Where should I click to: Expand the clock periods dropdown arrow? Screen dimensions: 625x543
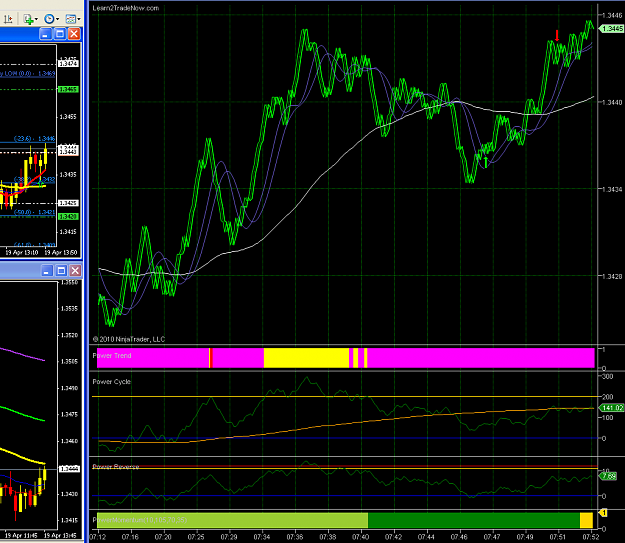pyautogui.click(x=57, y=19)
